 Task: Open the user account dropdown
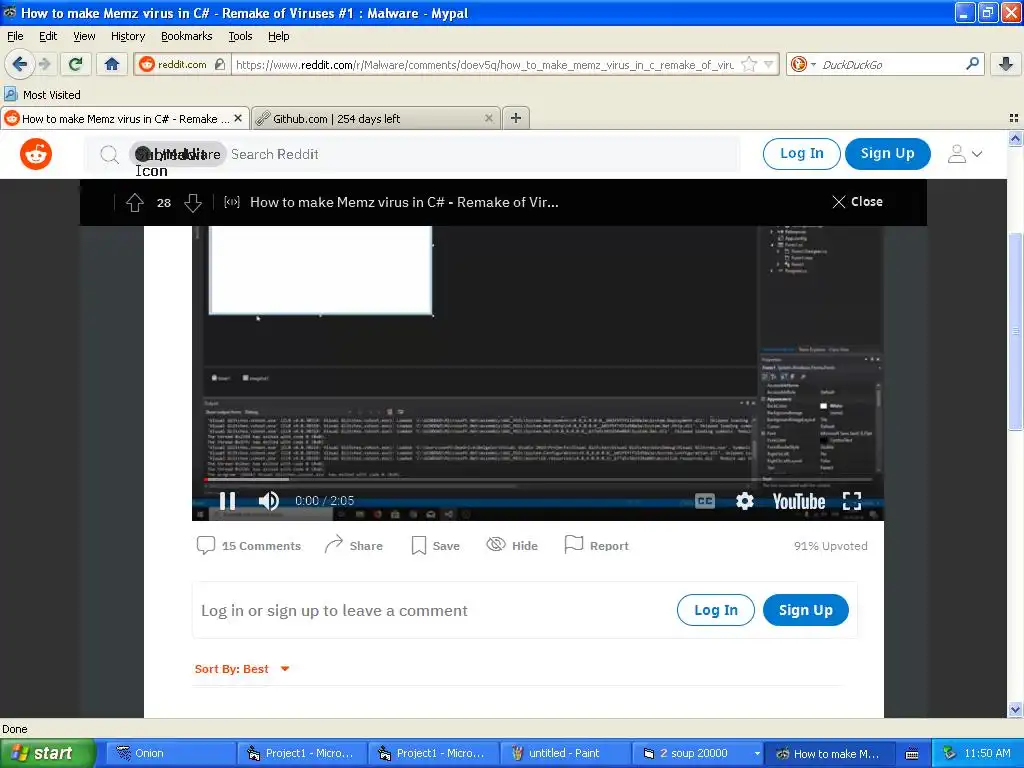(x=965, y=154)
